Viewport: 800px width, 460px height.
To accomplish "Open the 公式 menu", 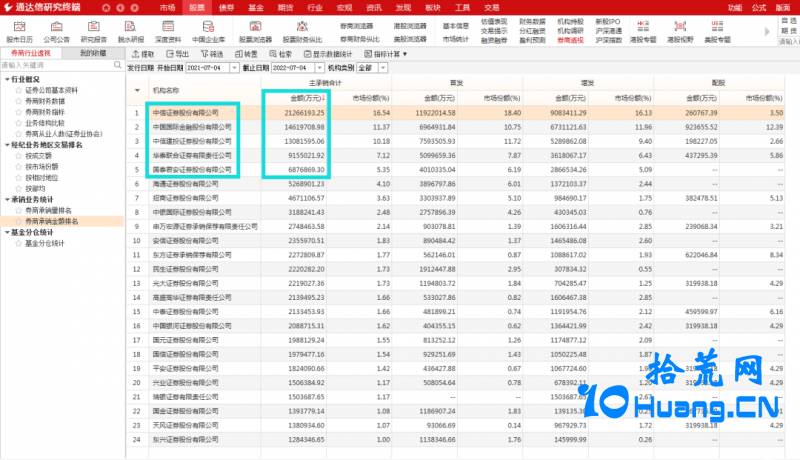I will click(x=759, y=8).
